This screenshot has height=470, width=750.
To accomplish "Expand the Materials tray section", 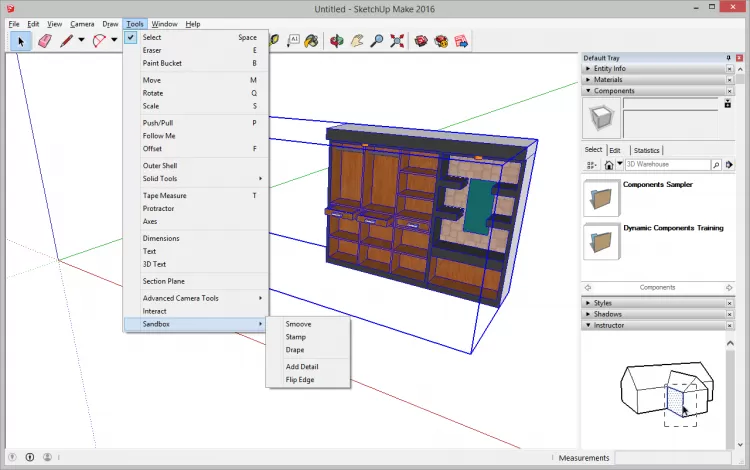I will 608,80.
